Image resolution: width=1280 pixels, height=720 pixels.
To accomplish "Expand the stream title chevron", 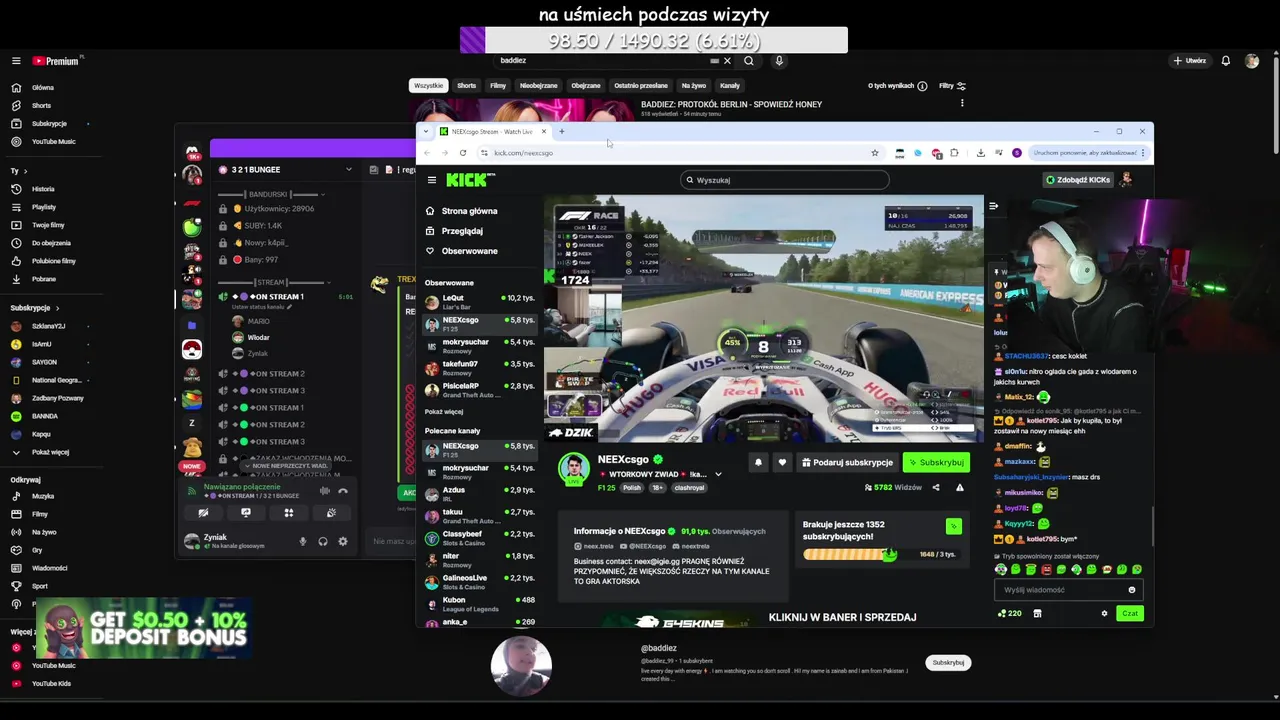I will click(718, 474).
